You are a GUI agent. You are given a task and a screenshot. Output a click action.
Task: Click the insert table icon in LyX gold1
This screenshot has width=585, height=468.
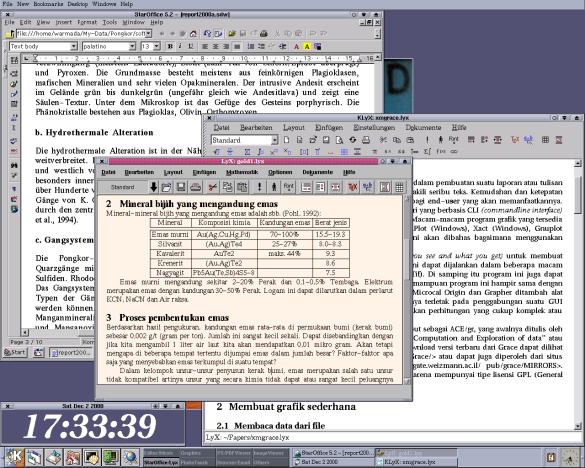pos(400,187)
